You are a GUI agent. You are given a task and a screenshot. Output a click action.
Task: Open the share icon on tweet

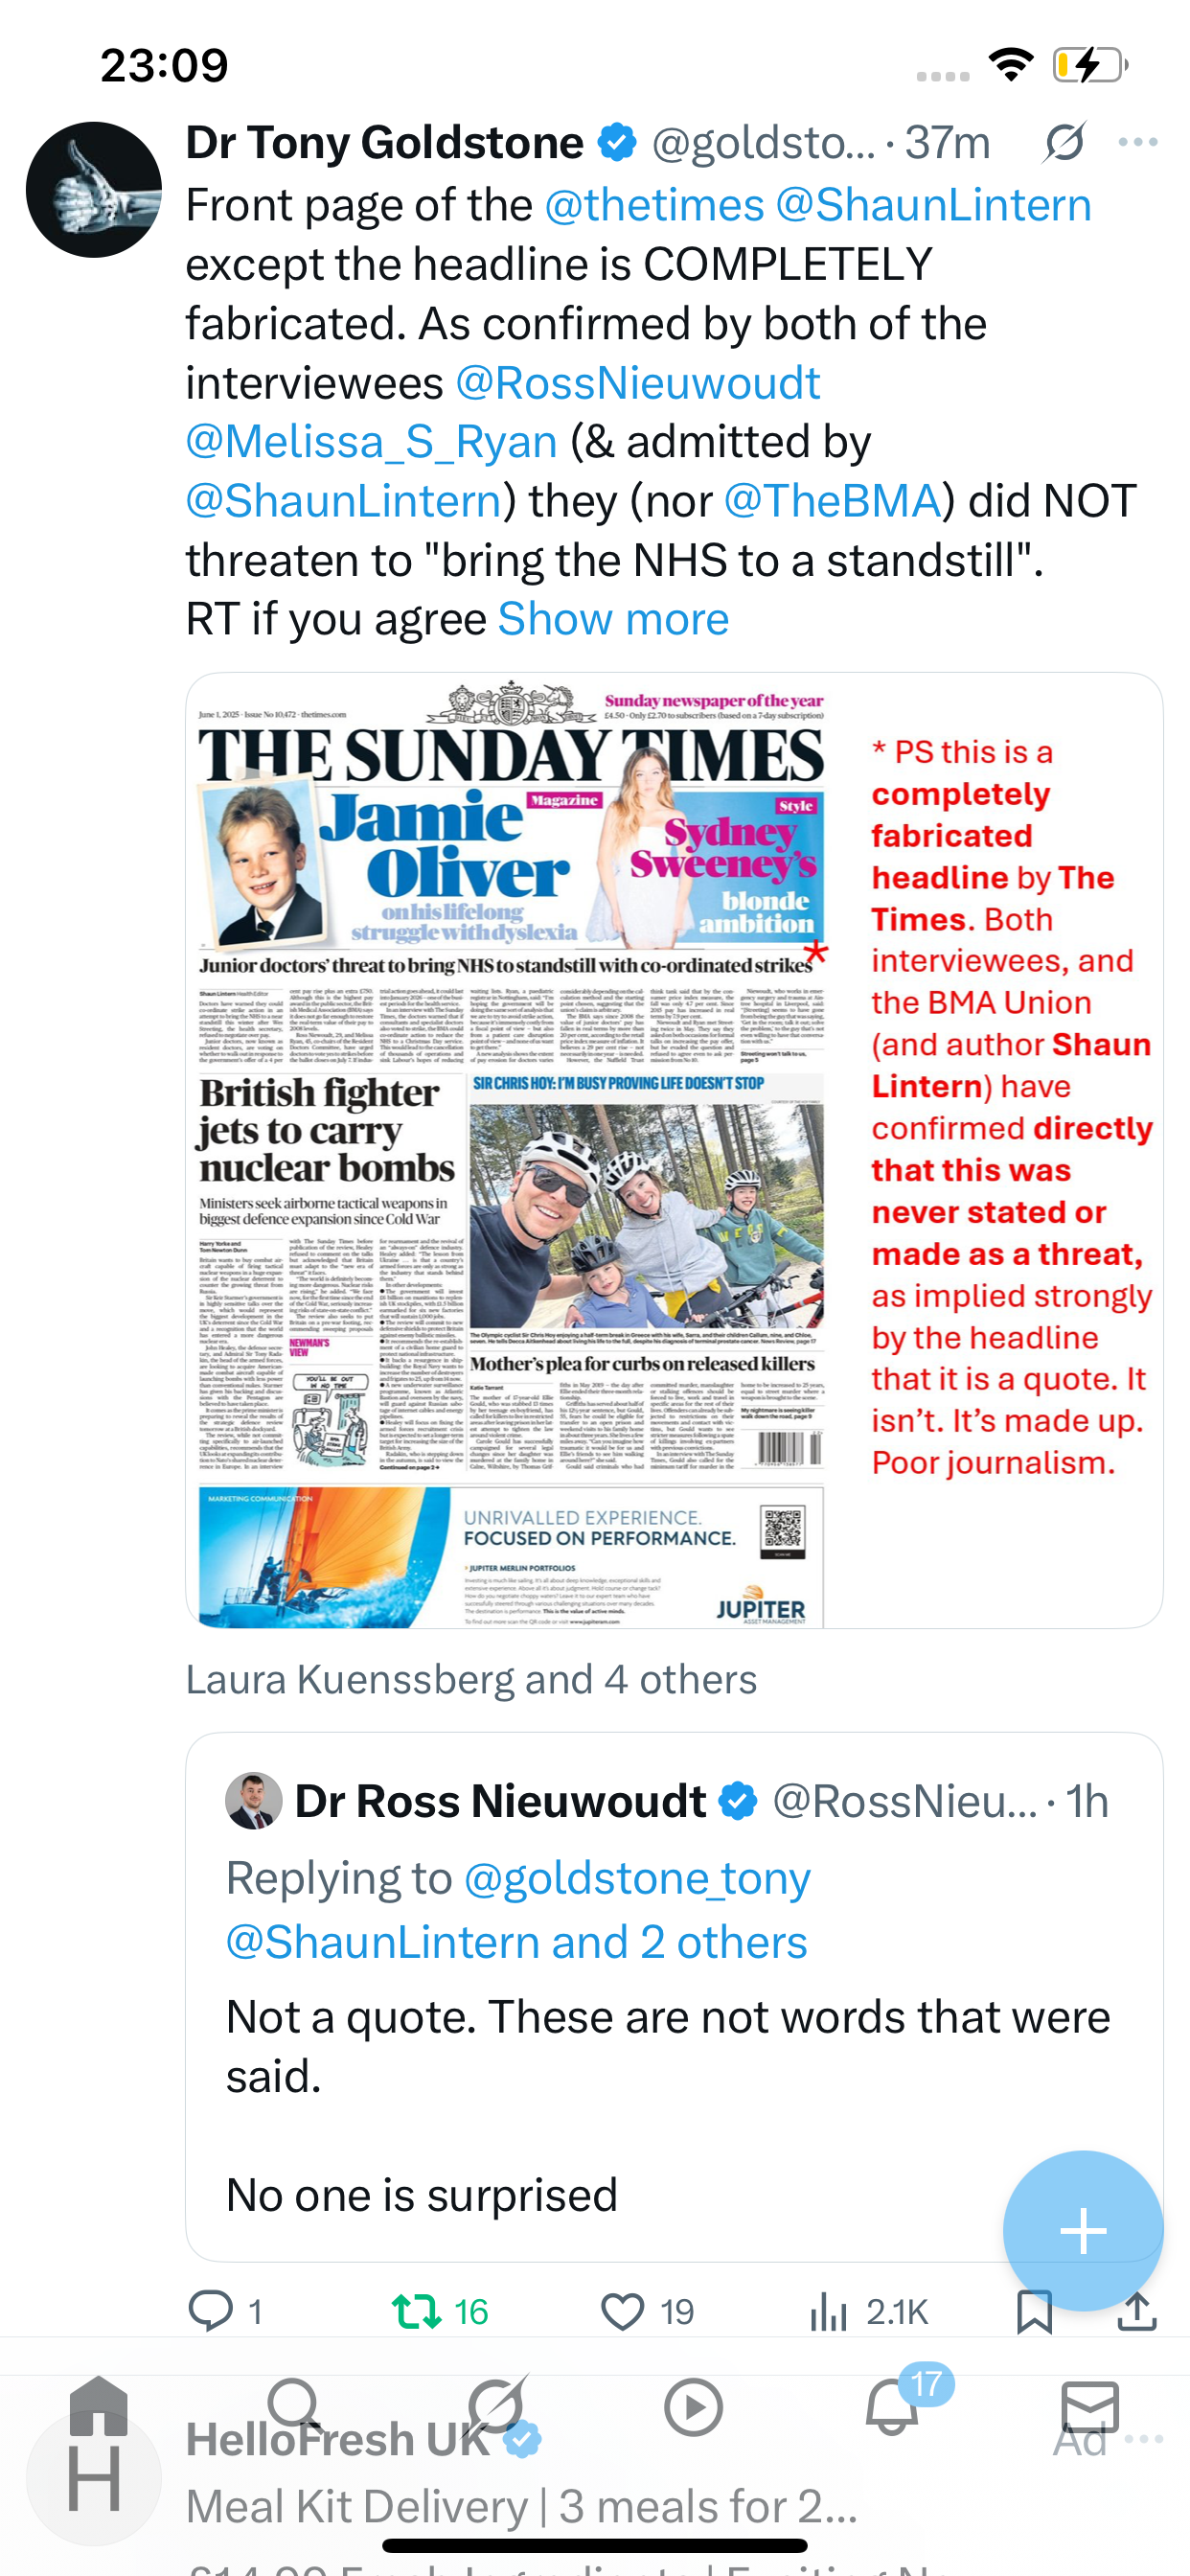coord(1137,2310)
